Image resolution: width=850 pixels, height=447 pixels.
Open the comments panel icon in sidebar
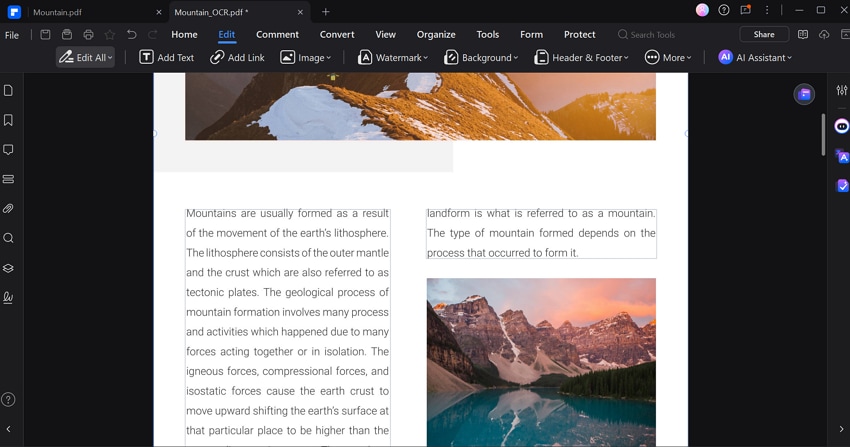click(8, 150)
